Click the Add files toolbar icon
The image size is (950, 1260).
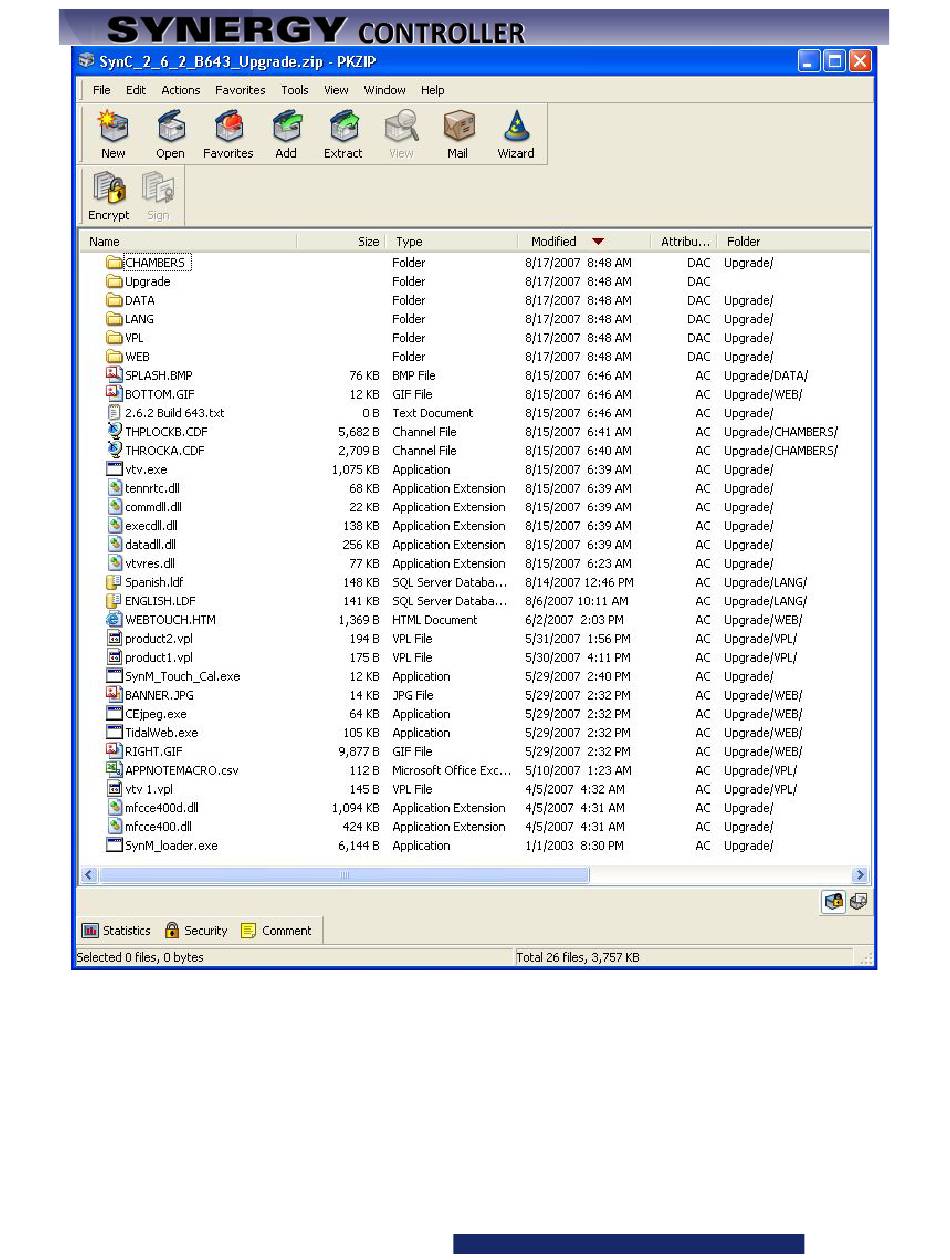286,127
